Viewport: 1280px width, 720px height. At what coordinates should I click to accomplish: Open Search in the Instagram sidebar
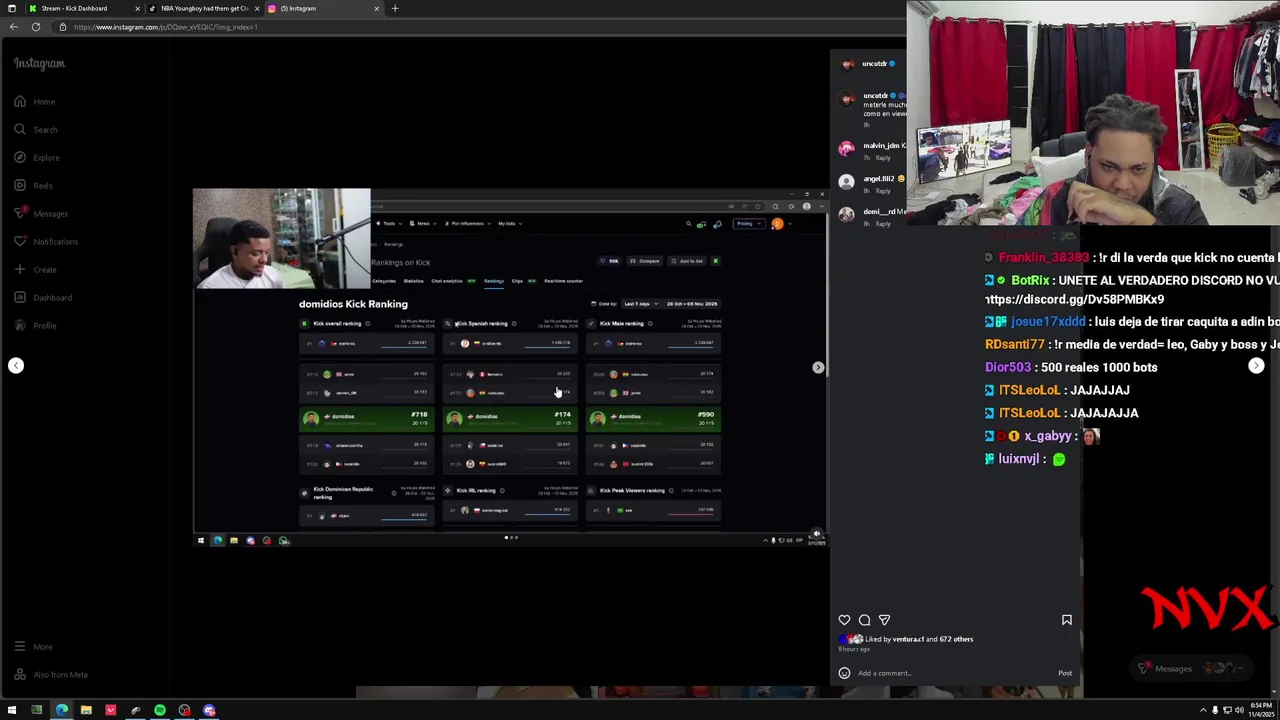36,129
